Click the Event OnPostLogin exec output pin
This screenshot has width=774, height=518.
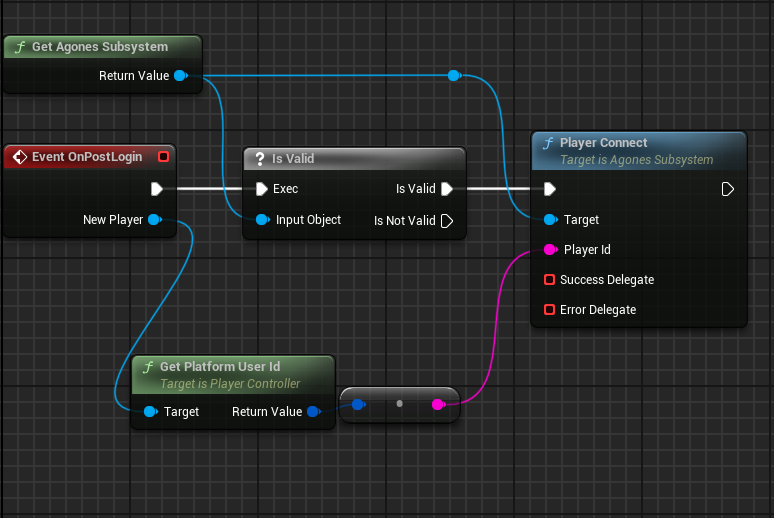click(x=156, y=189)
